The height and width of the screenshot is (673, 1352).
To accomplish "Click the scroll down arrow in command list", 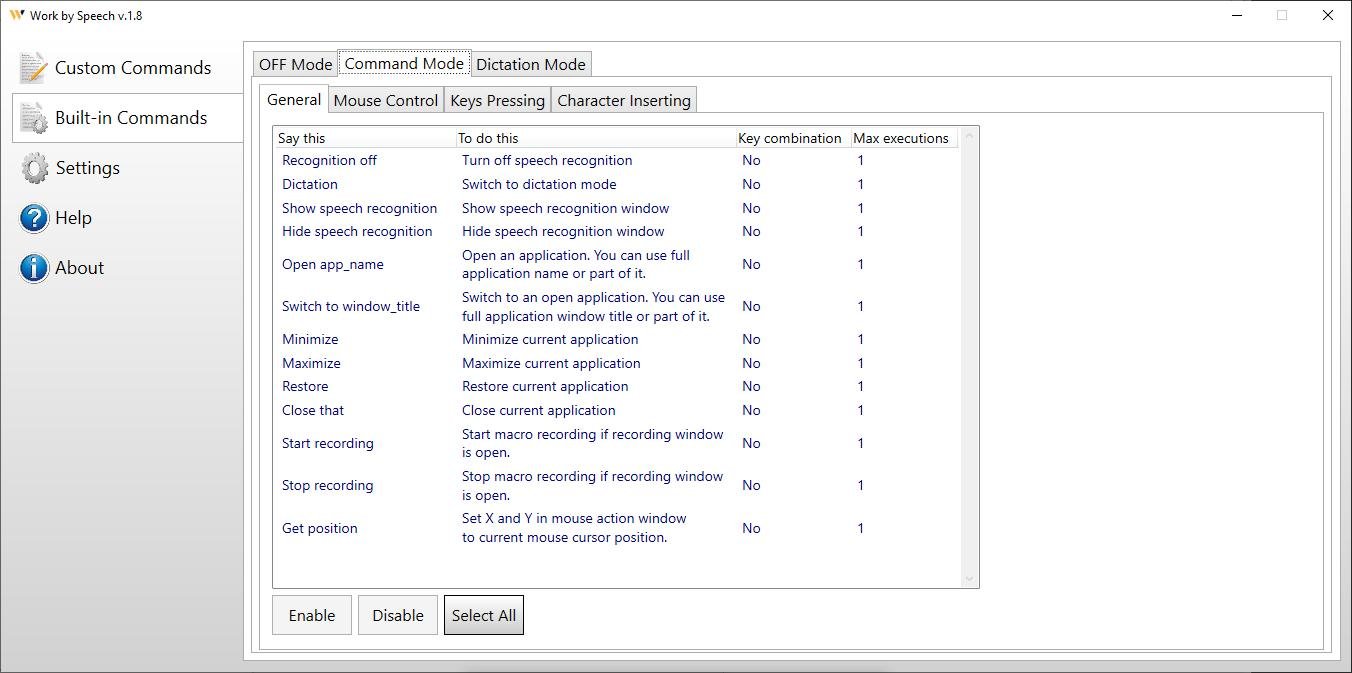I will coord(968,579).
